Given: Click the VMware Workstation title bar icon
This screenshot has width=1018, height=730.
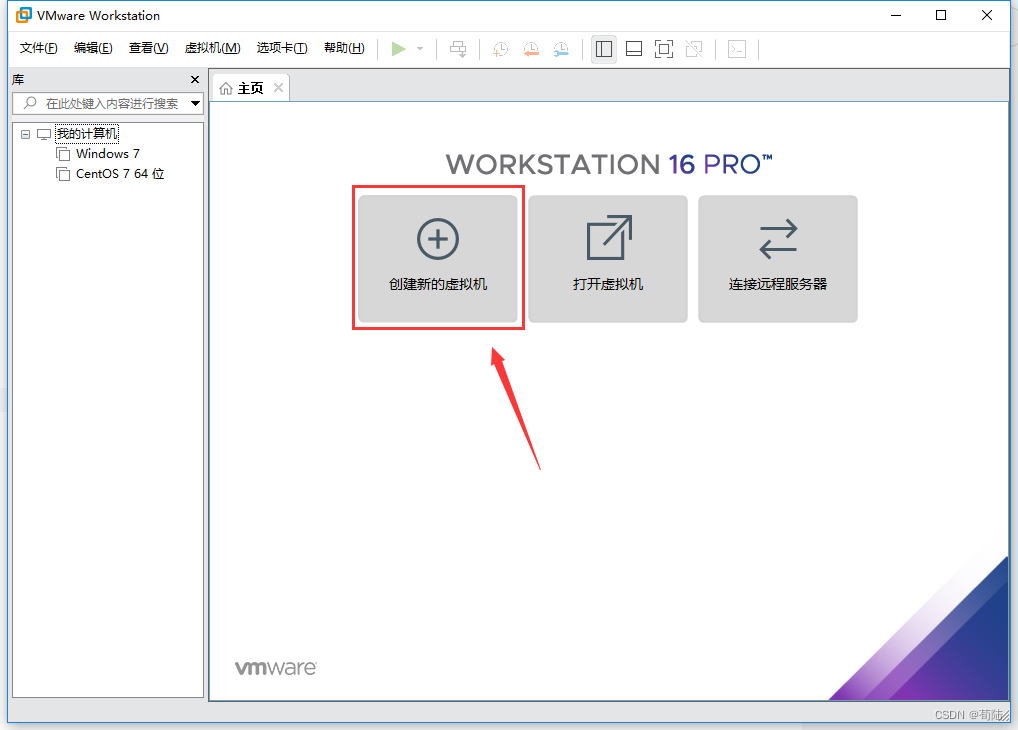Looking at the screenshot, I should [23, 15].
